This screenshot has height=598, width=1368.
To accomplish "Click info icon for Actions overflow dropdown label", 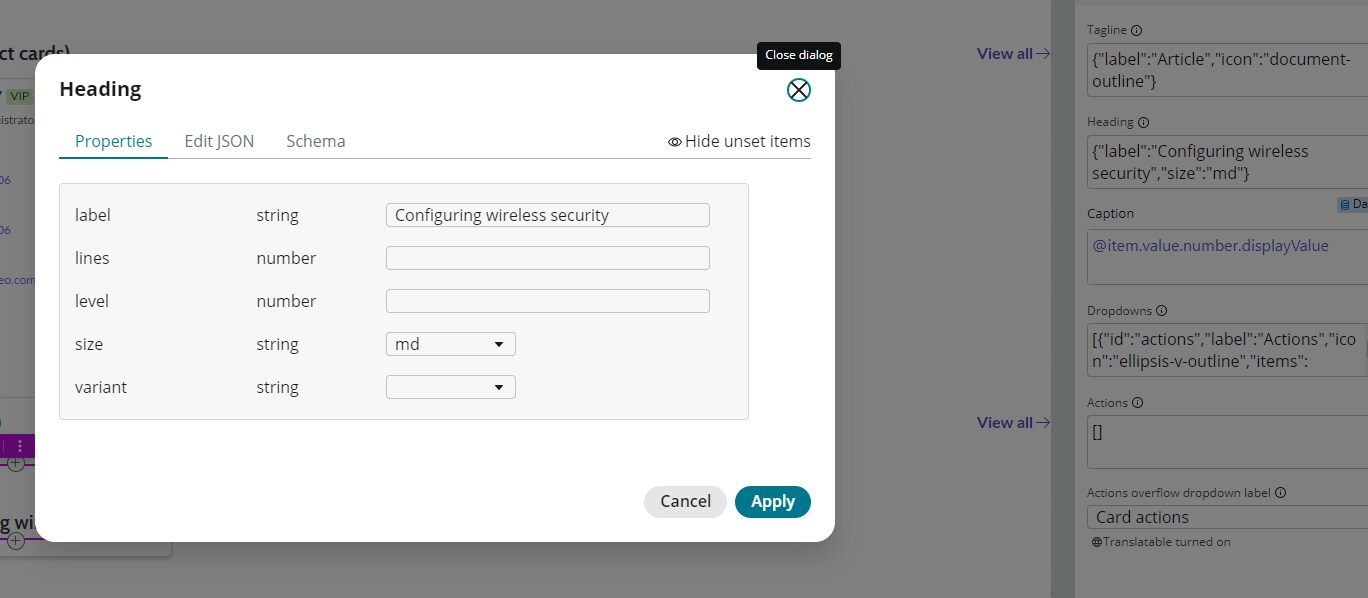I will click(x=1280, y=493).
